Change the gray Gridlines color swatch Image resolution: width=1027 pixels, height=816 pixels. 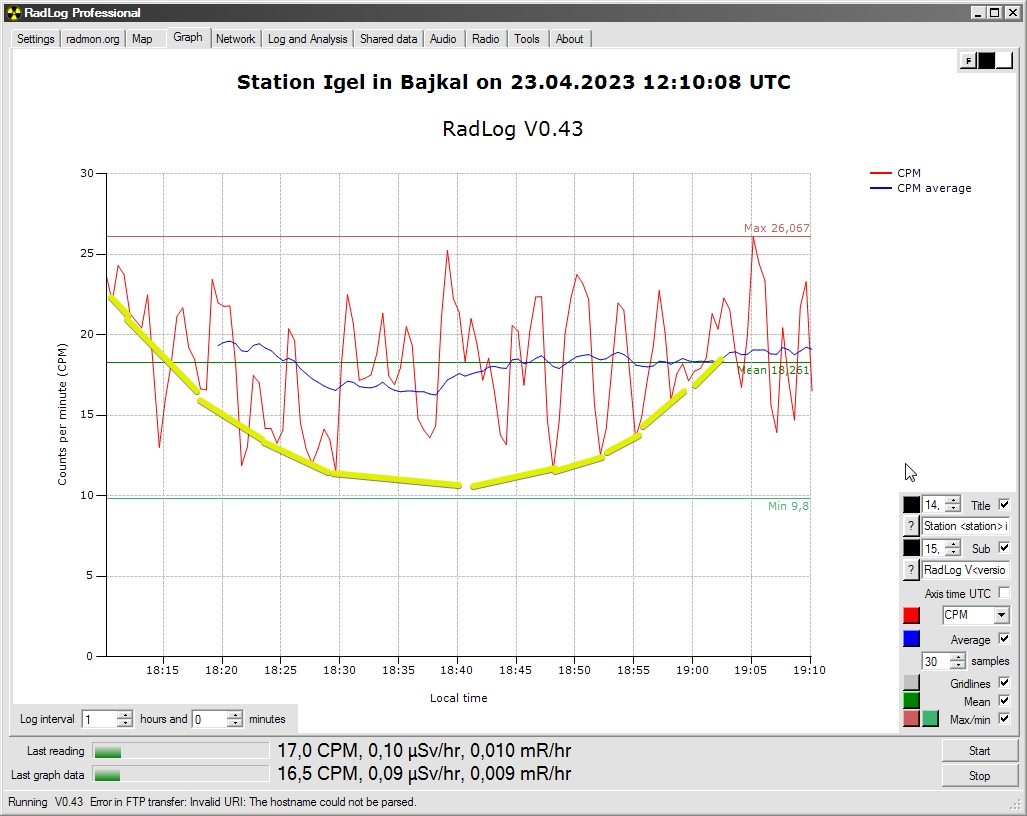pos(911,683)
